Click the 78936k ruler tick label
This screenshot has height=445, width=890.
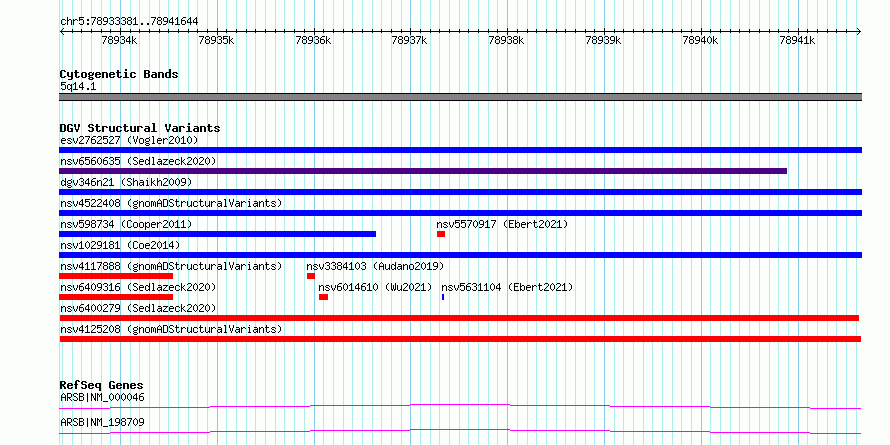(x=313, y=40)
